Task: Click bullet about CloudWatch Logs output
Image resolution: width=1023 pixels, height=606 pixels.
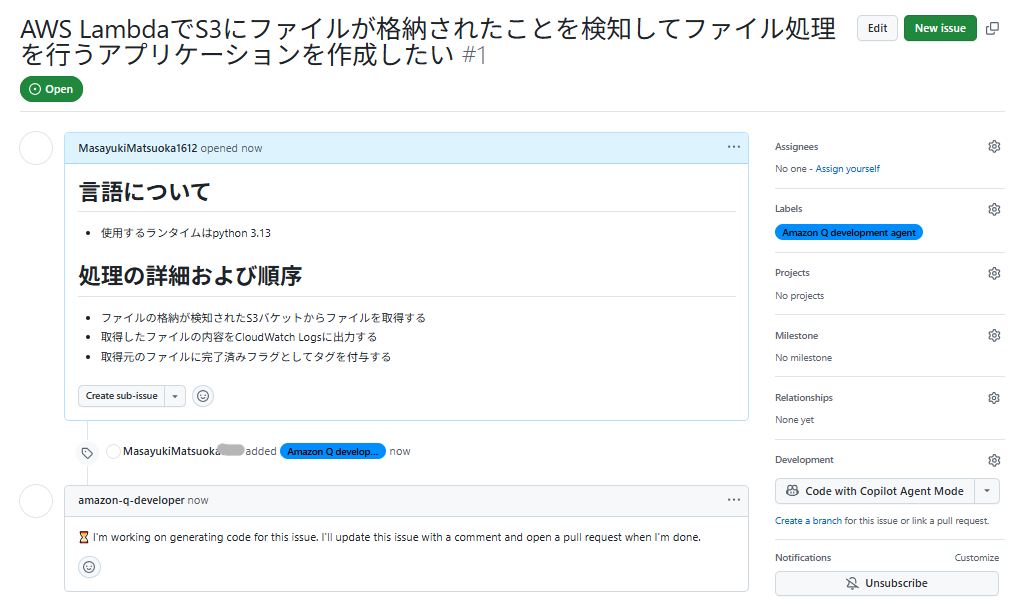Action: pyautogui.click(x=239, y=337)
